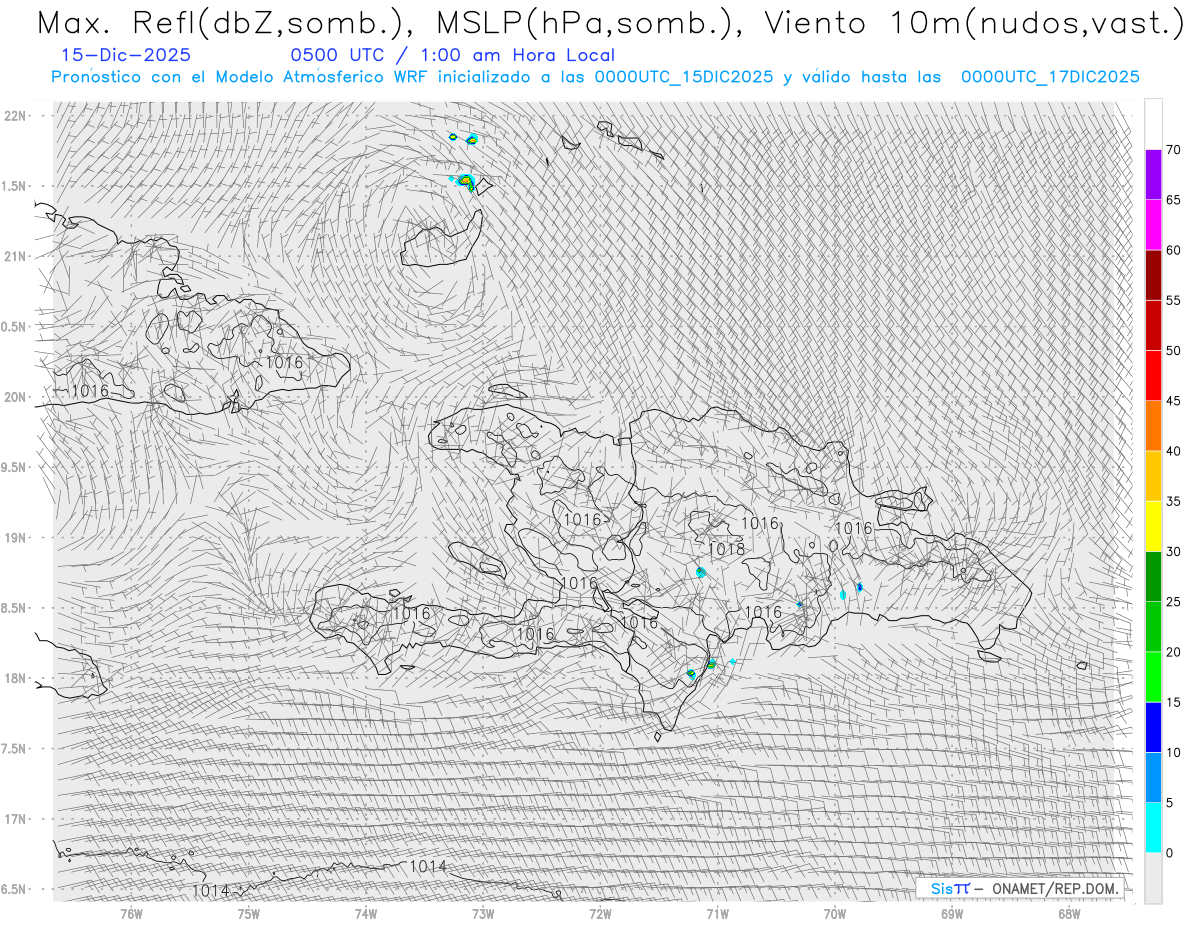Click the latitude label '17N'
Image resolution: width=1200 pixels, height=927 pixels.
click(15, 819)
